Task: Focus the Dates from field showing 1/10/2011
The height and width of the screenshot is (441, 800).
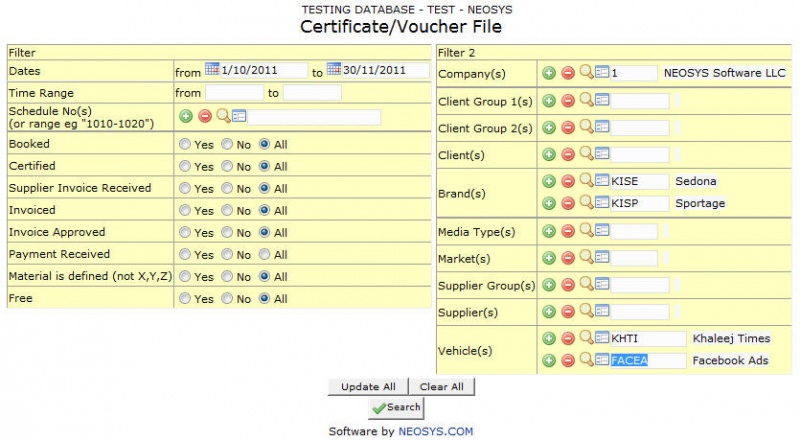Action: click(264, 70)
